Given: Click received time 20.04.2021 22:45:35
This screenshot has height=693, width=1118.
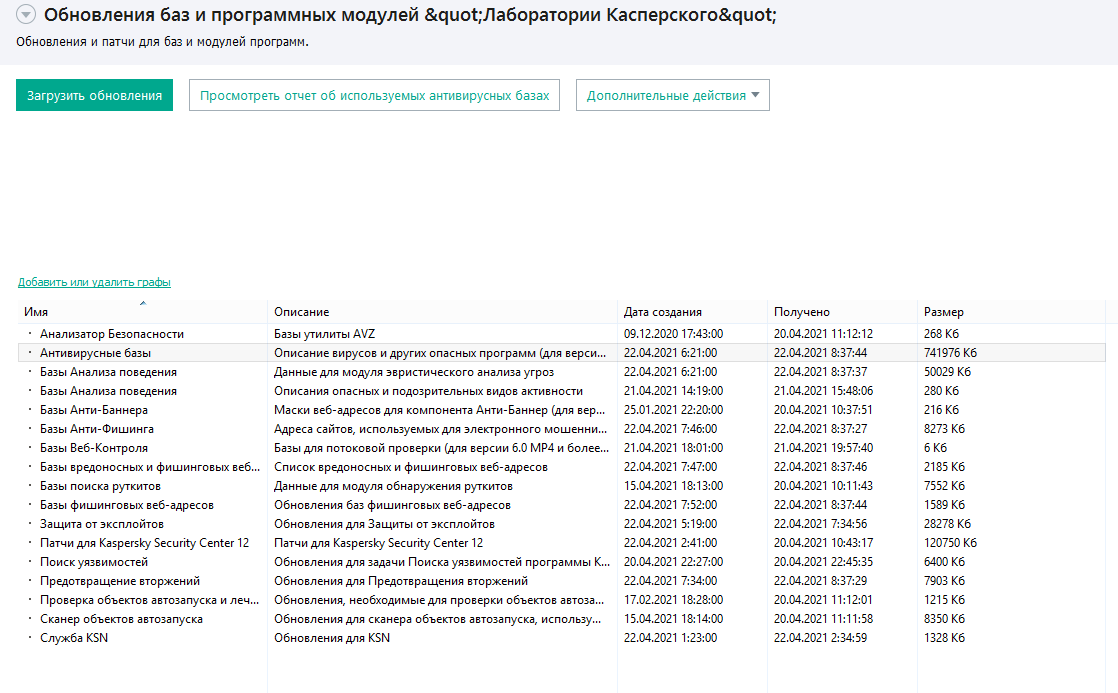Looking at the screenshot, I should coord(824,562).
